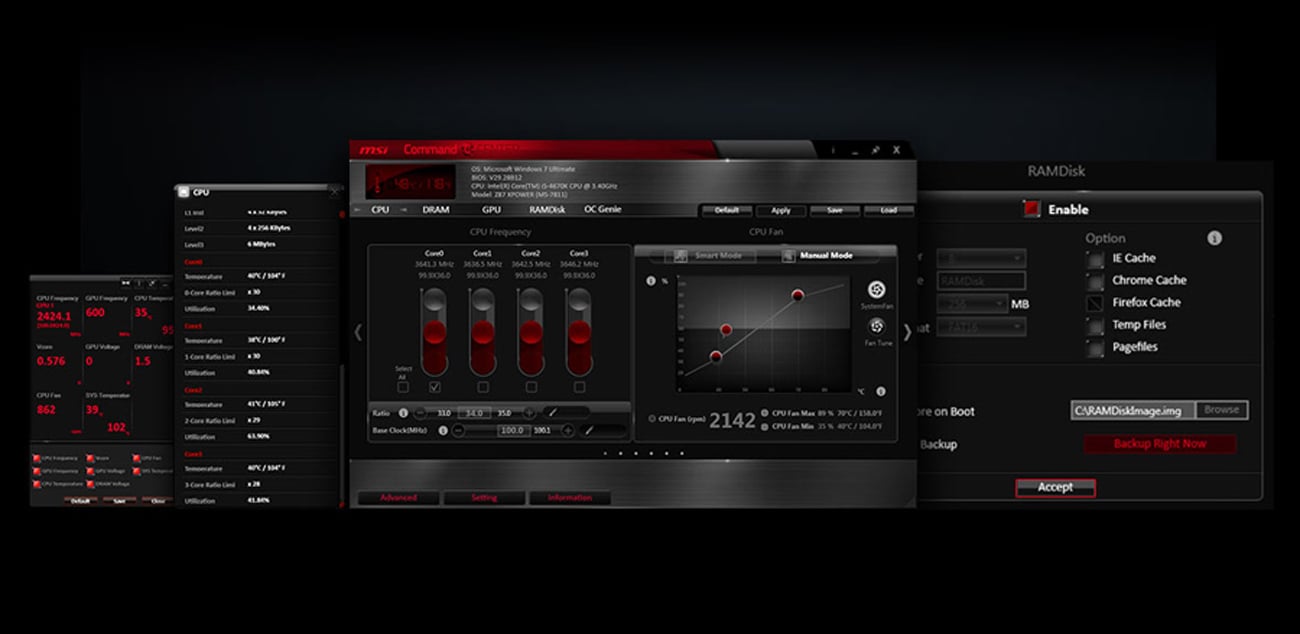Check the Core1 checkbox

click(483, 386)
